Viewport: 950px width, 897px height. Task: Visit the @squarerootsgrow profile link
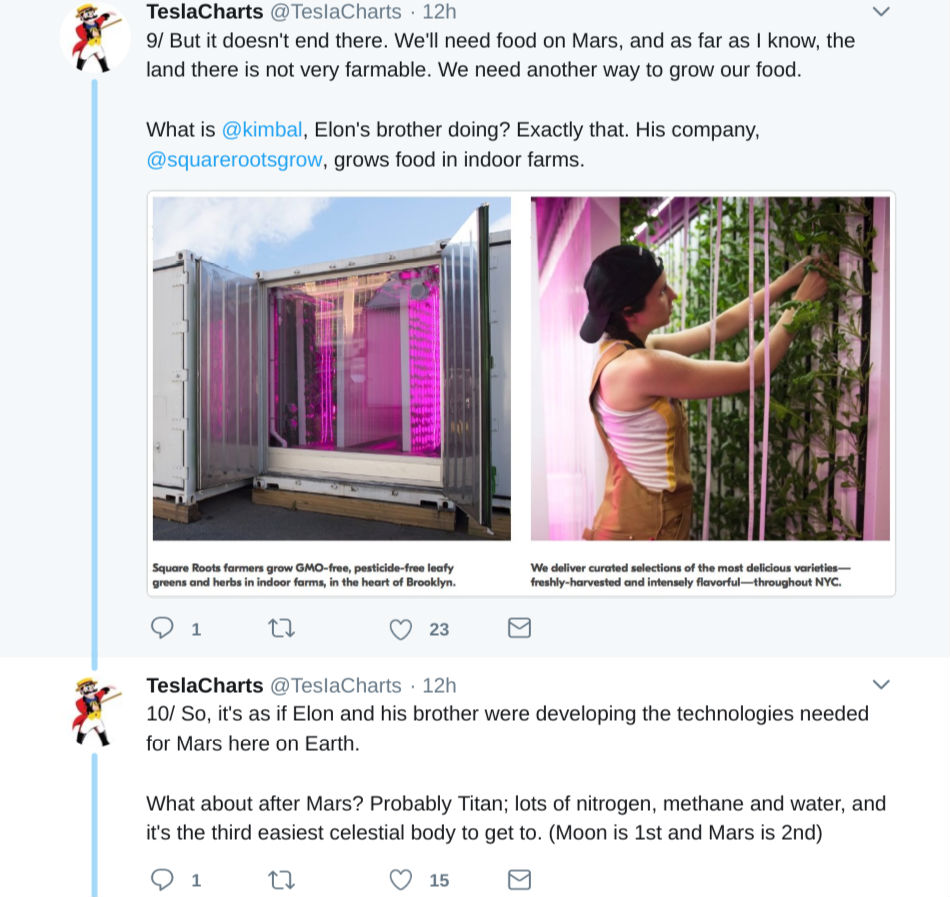pyautogui.click(x=234, y=159)
